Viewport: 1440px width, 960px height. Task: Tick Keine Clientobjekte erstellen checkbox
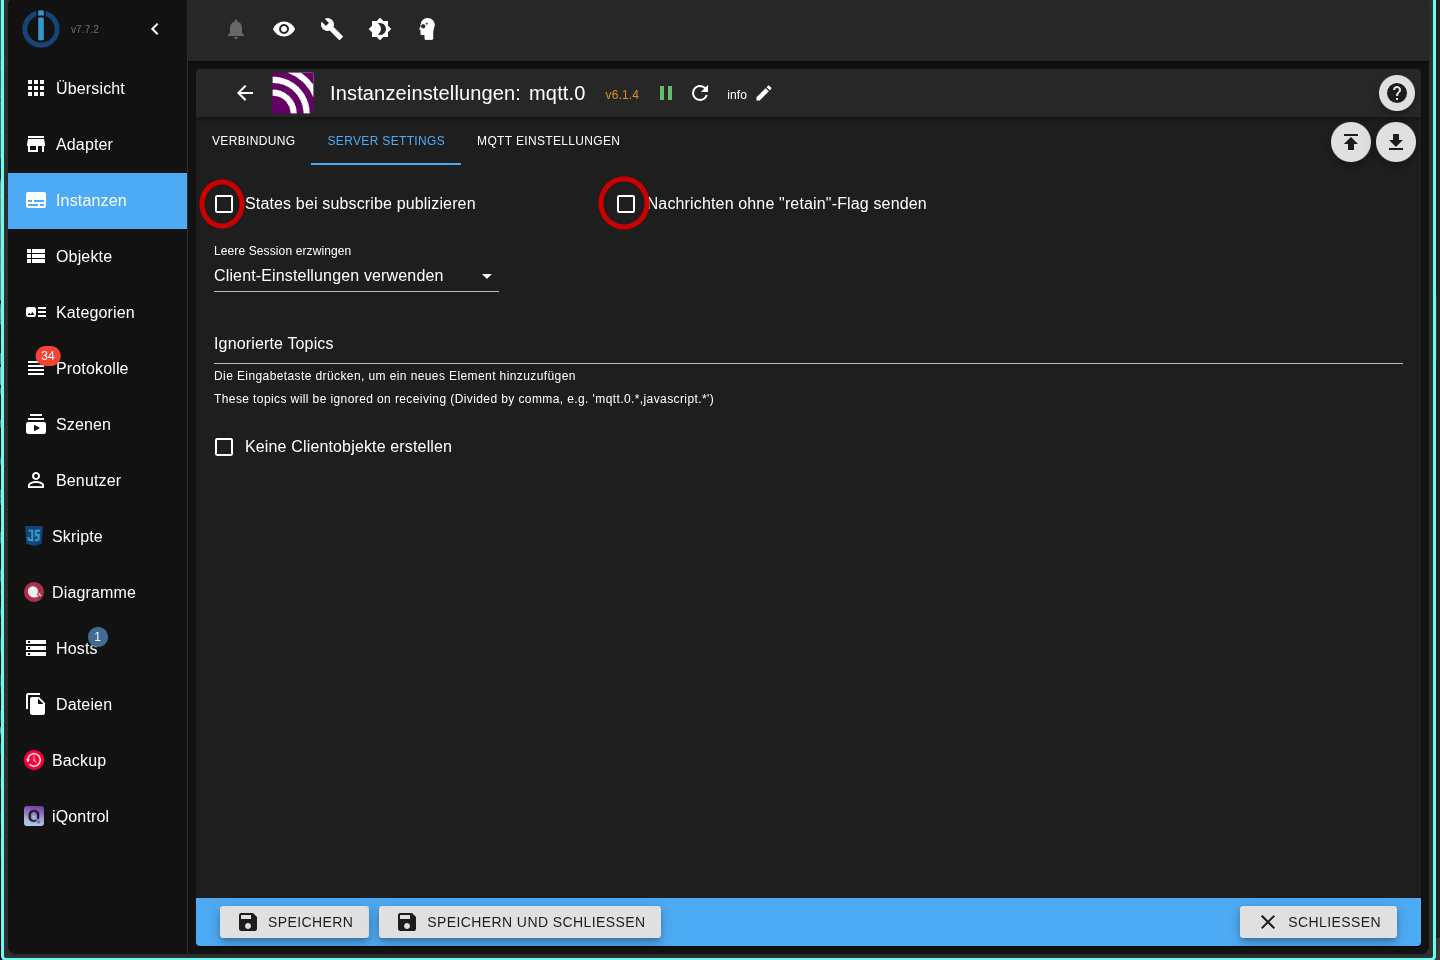[224, 447]
